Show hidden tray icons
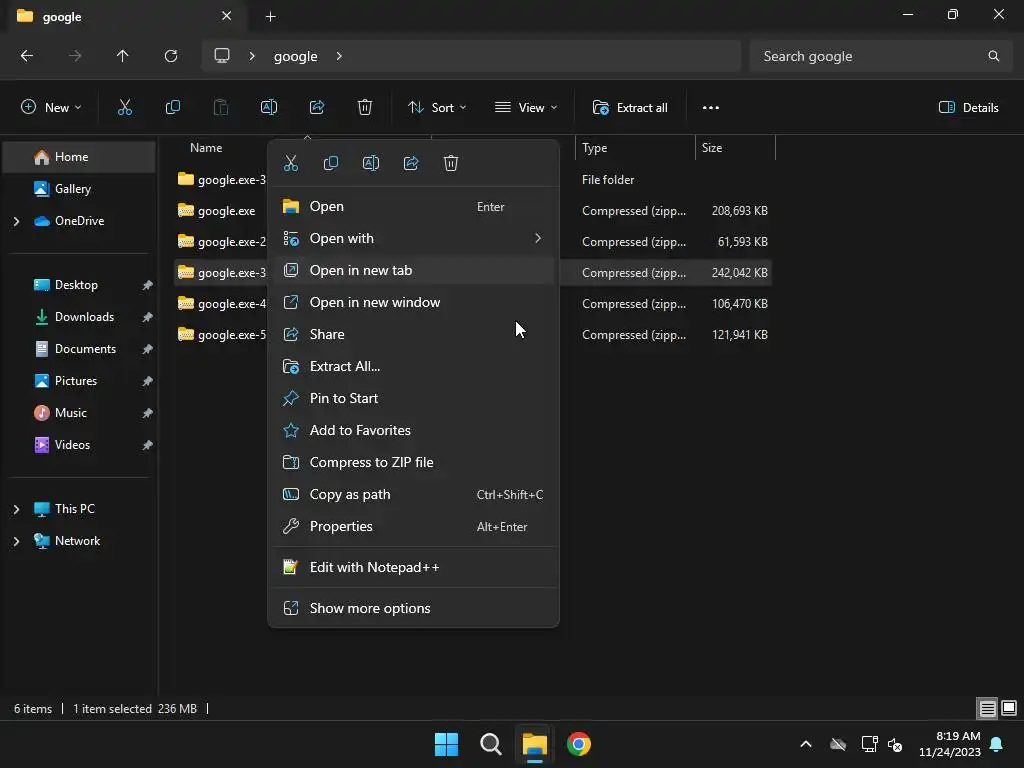The height and width of the screenshot is (768, 1024). point(806,744)
